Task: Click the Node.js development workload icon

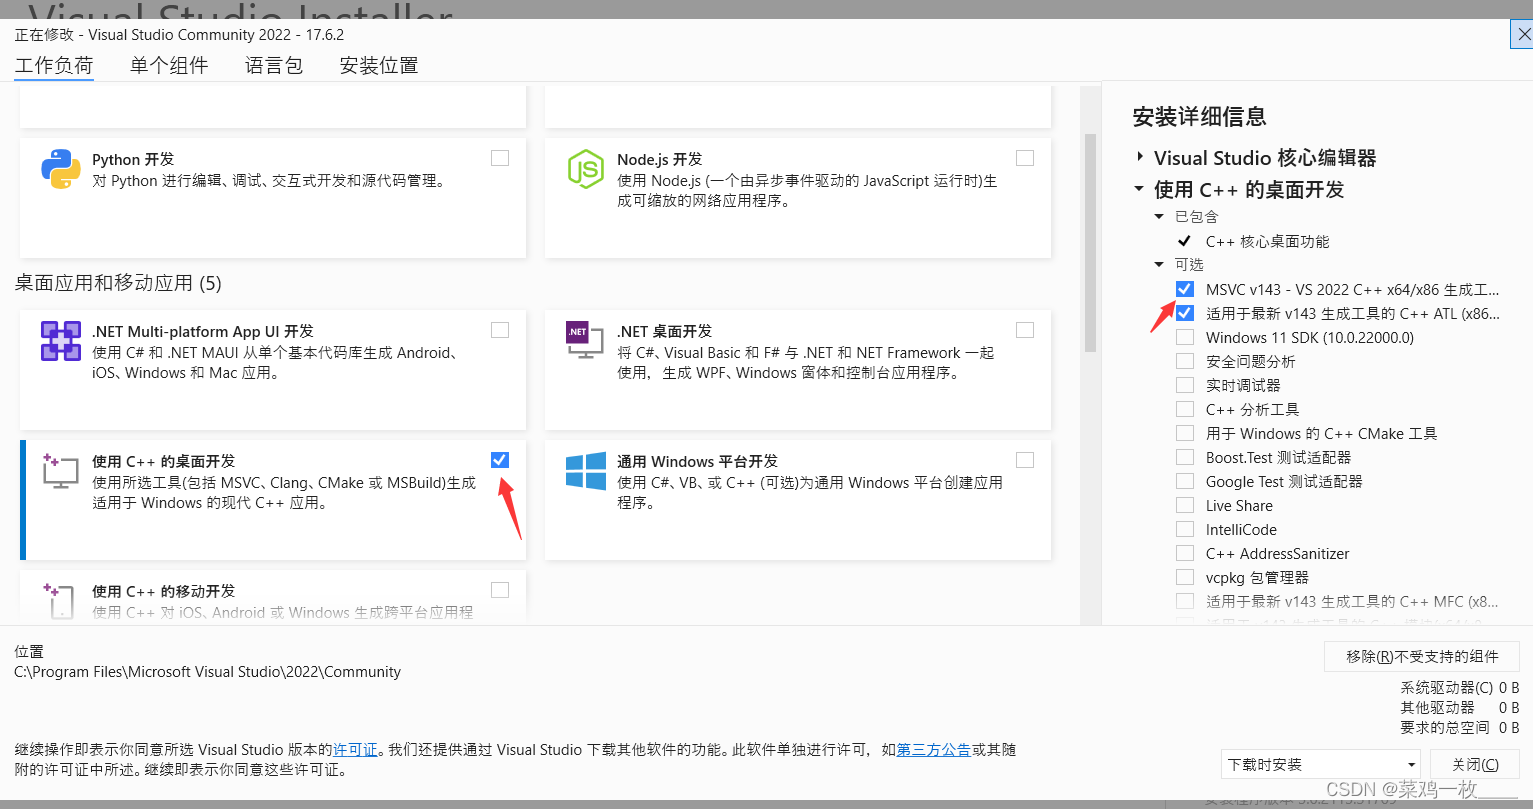Action: (586, 169)
